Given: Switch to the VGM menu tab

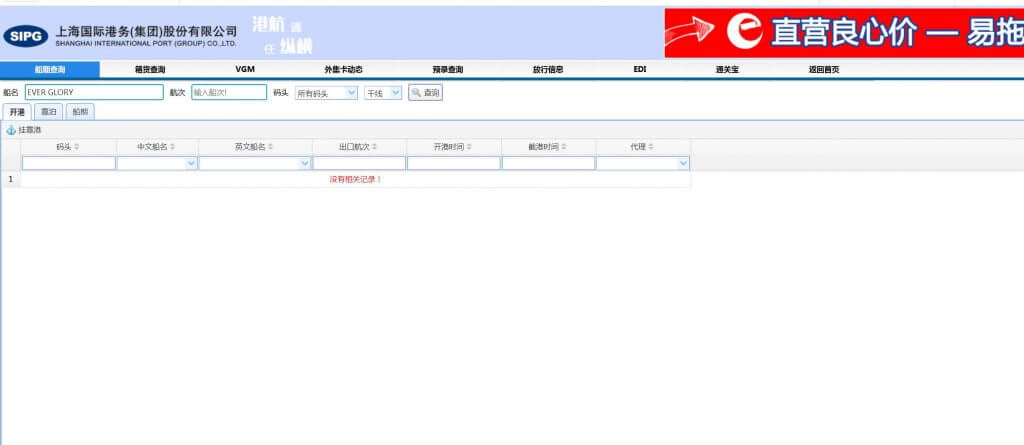Looking at the screenshot, I should [x=245, y=69].
